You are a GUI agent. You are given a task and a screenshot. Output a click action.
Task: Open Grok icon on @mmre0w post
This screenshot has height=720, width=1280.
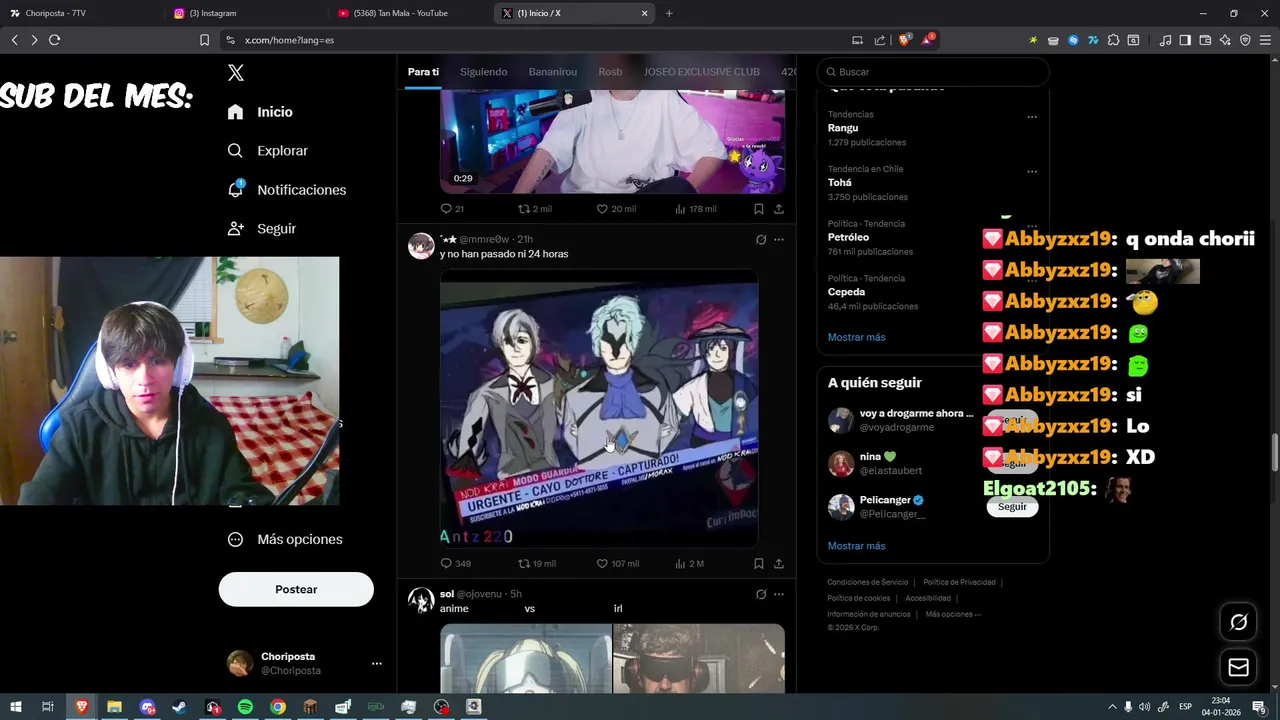point(761,240)
